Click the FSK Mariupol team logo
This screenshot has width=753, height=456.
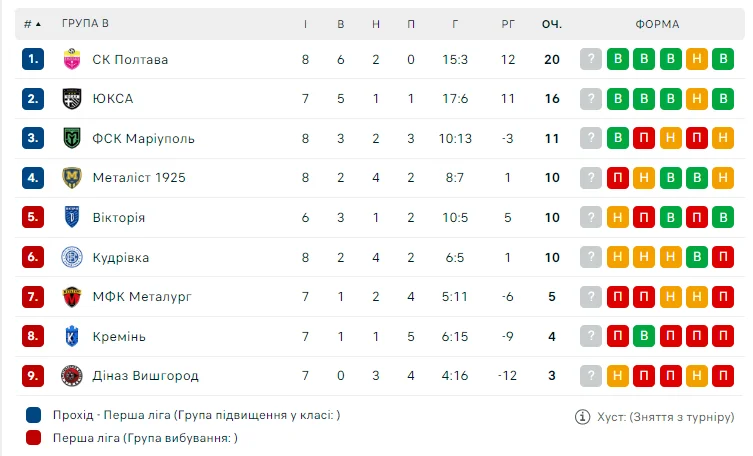pyautogui.click(x=71, y=138)
